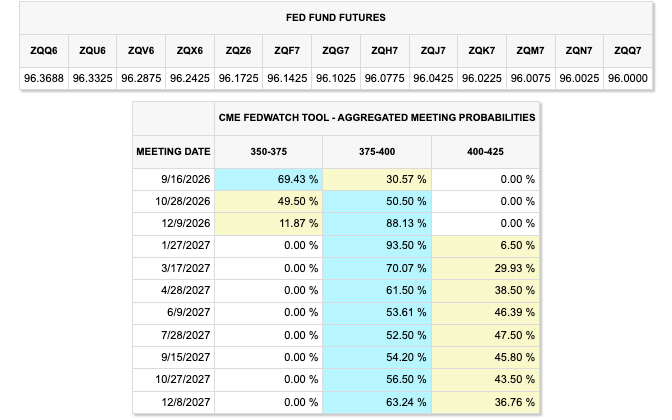Select the 96.0075 price value

click(x=531, y=78)
